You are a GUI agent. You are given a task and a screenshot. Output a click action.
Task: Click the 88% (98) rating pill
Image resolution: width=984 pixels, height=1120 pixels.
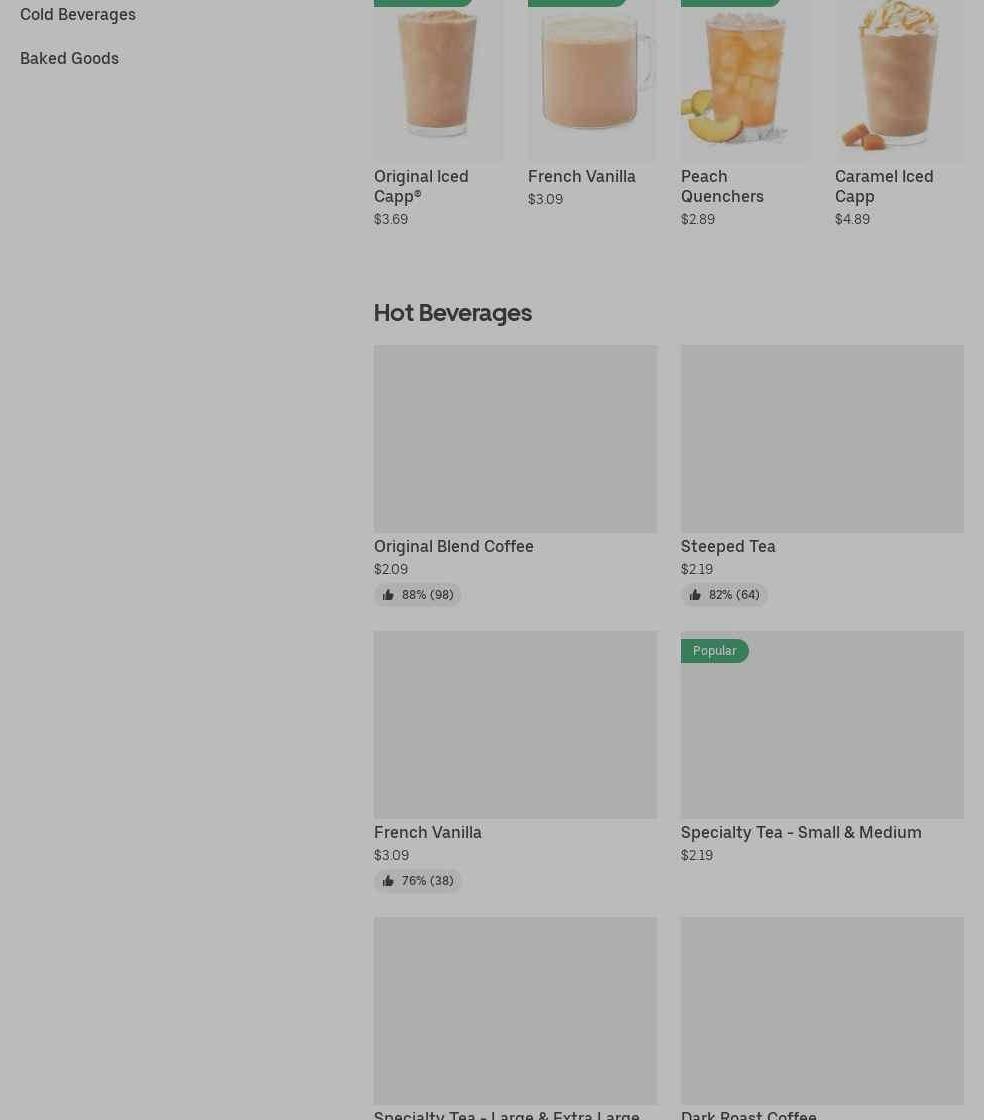coord(418,594)
